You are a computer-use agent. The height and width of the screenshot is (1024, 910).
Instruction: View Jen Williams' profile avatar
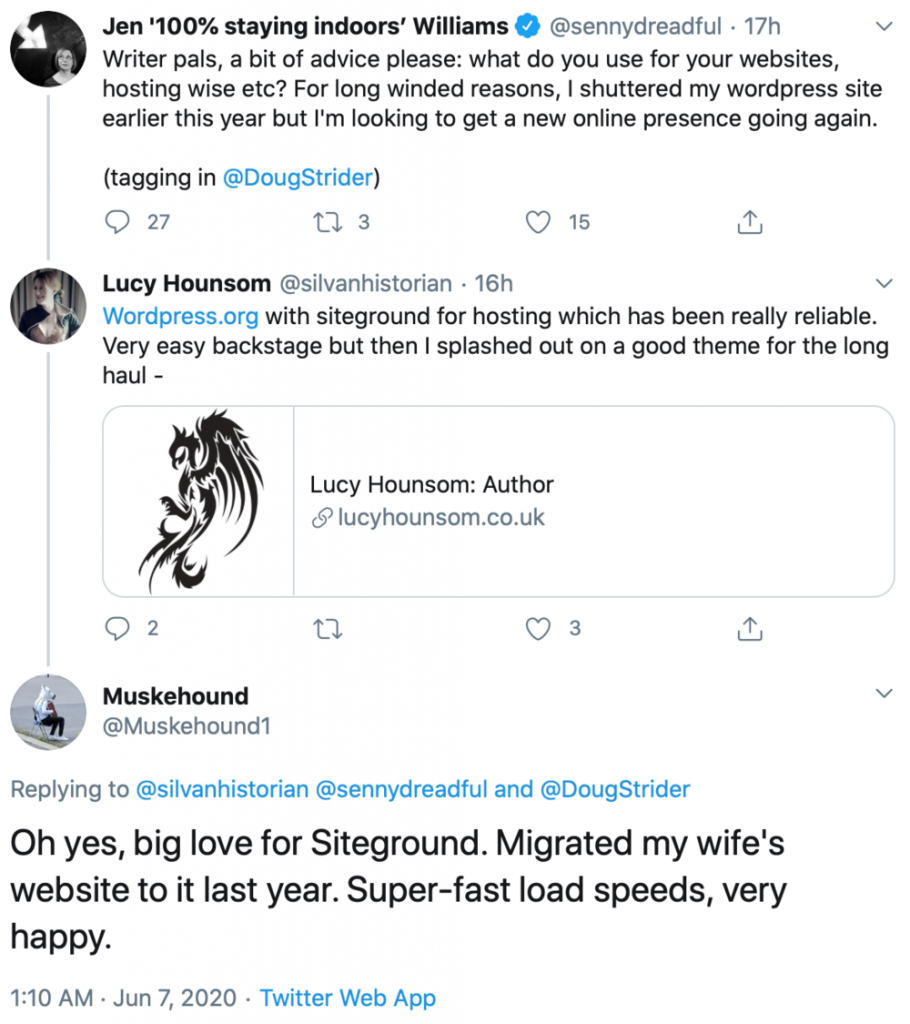[48, 49]
